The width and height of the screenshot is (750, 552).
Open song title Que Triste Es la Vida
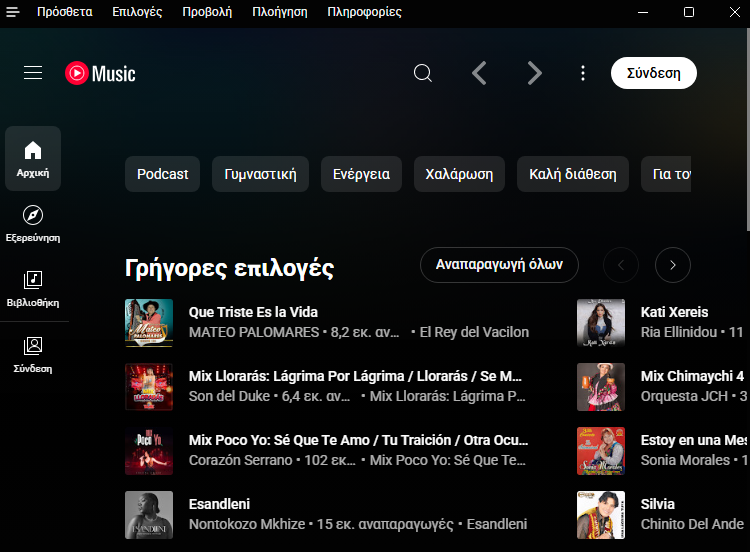pos(253,312)
